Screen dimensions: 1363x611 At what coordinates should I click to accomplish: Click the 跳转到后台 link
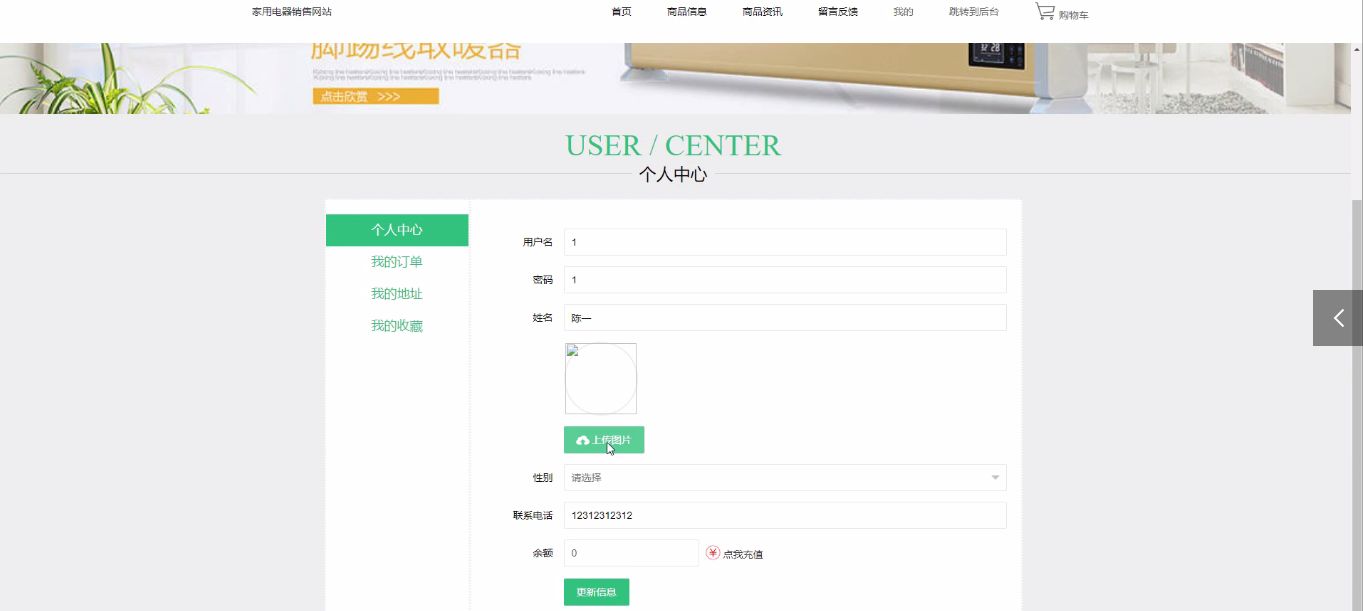coord(974,12)
